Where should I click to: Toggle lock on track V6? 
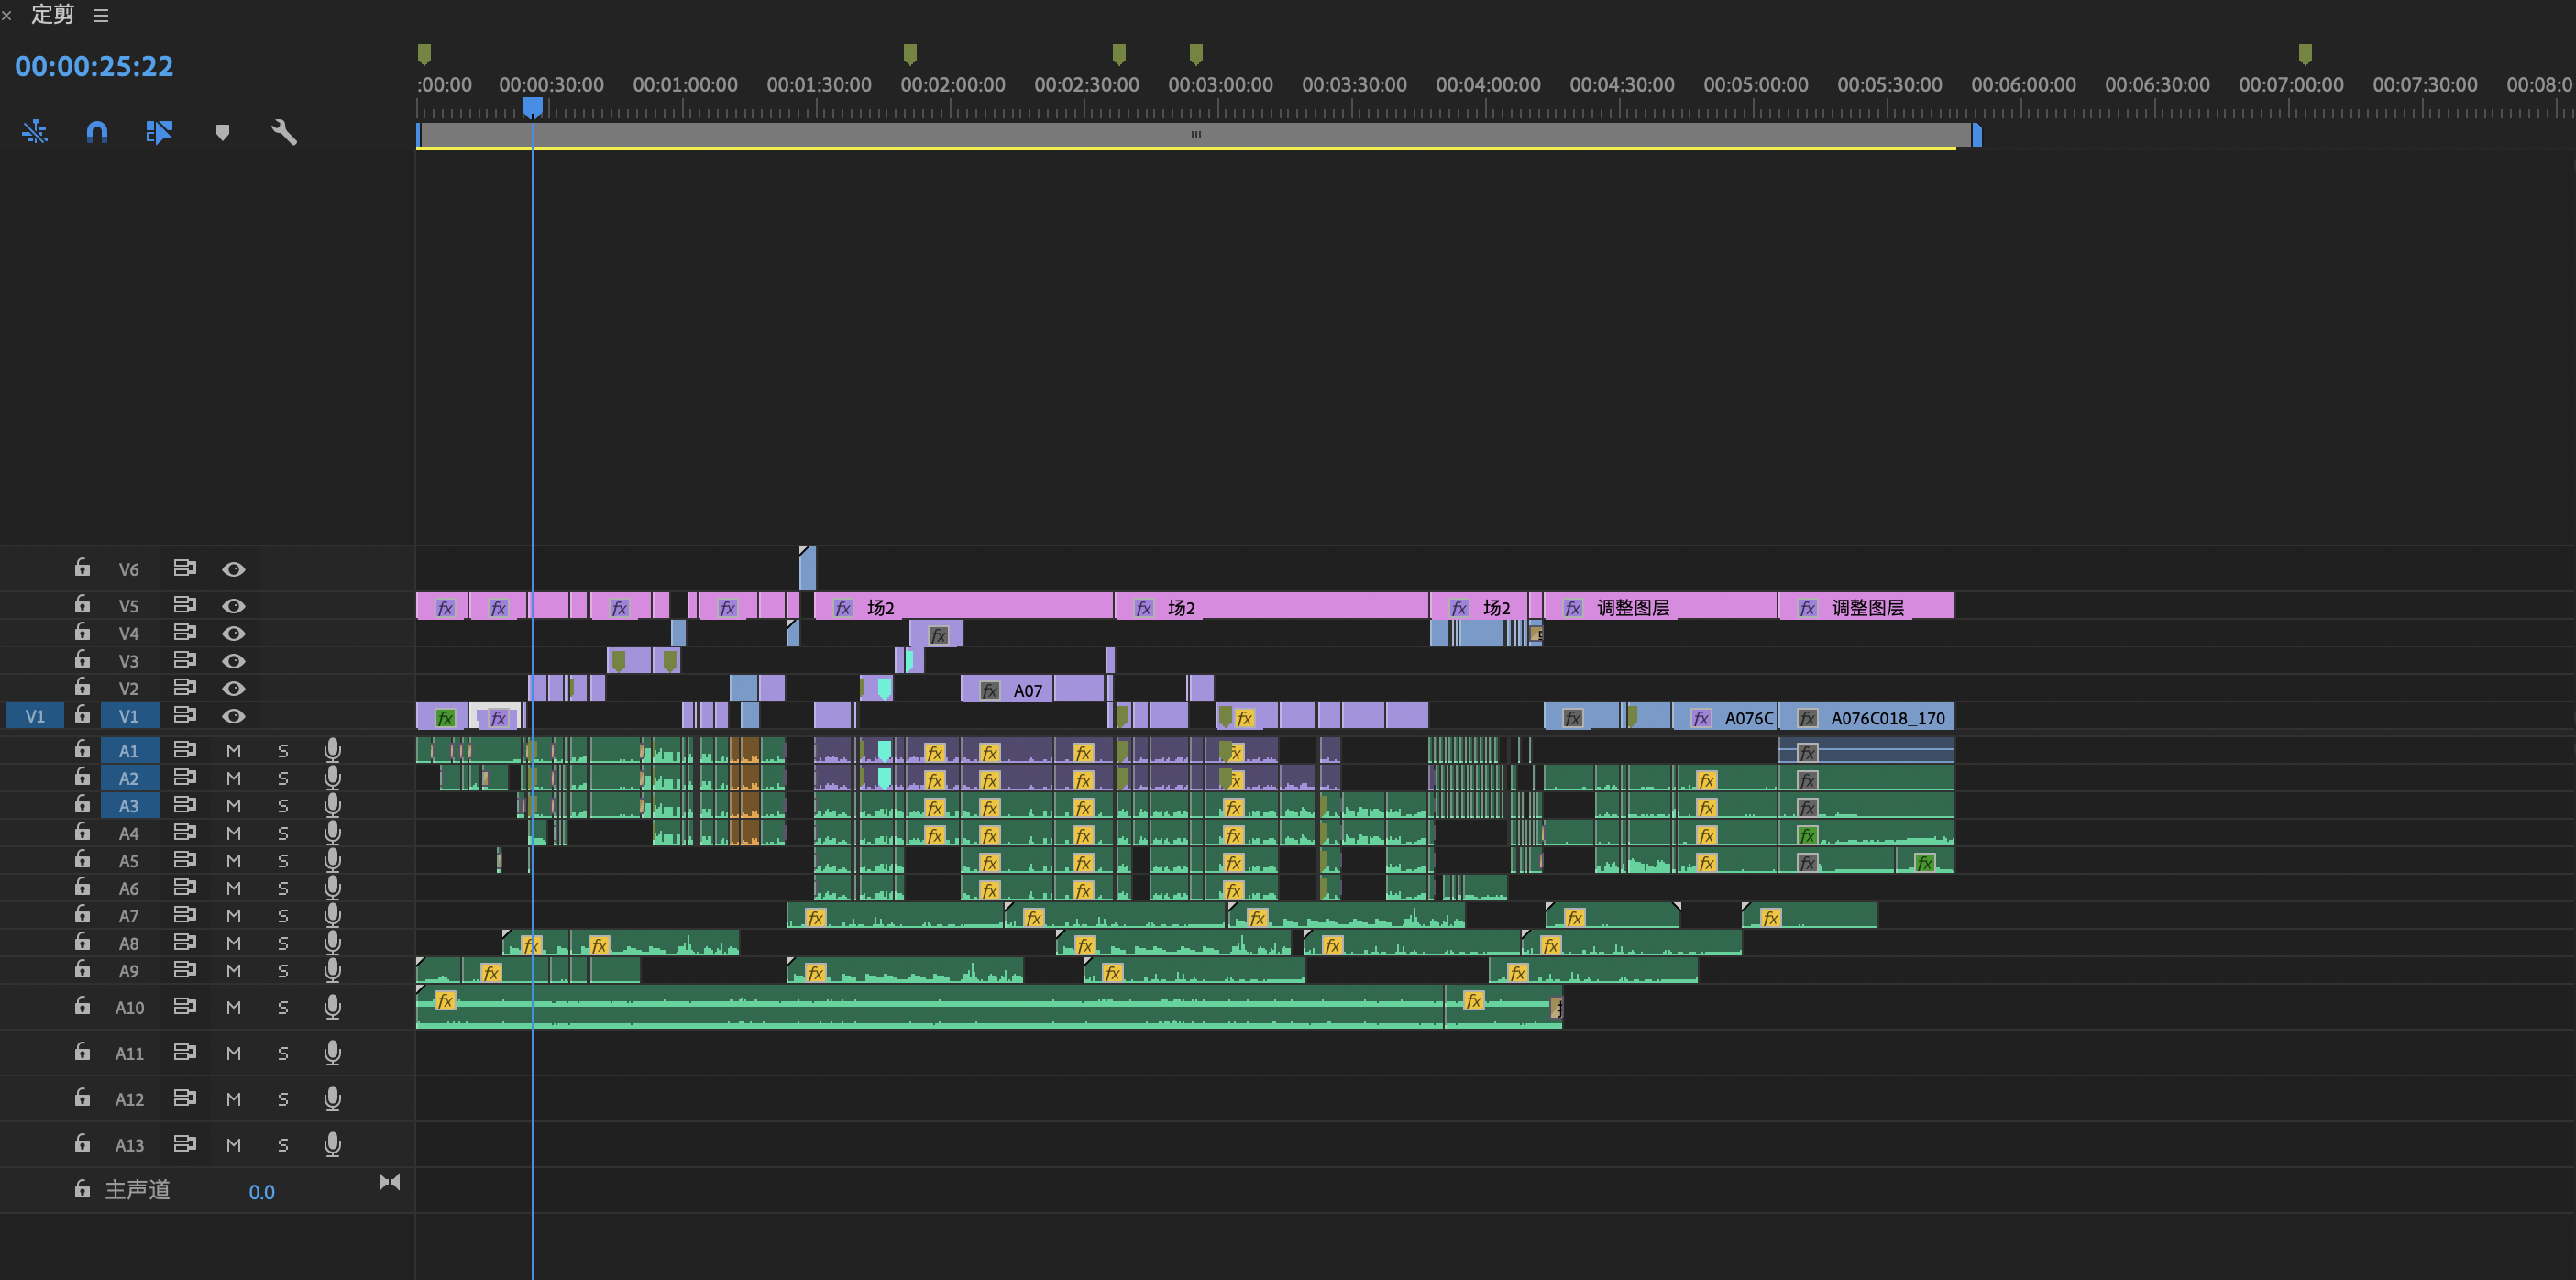82,568
